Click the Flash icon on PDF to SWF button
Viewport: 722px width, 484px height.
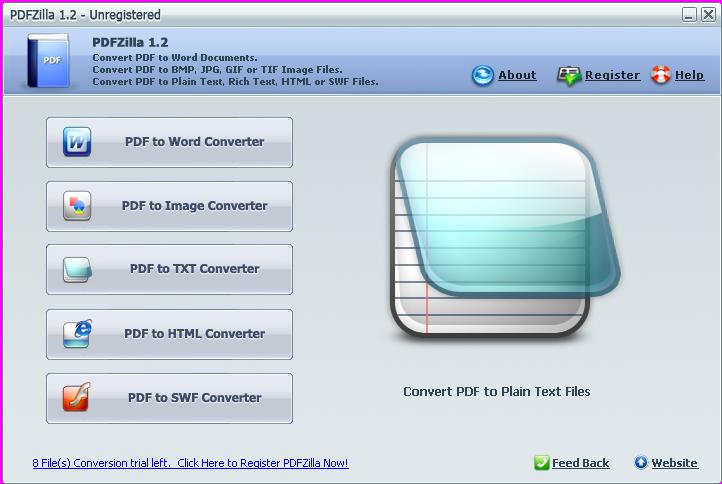coord(76,397)
